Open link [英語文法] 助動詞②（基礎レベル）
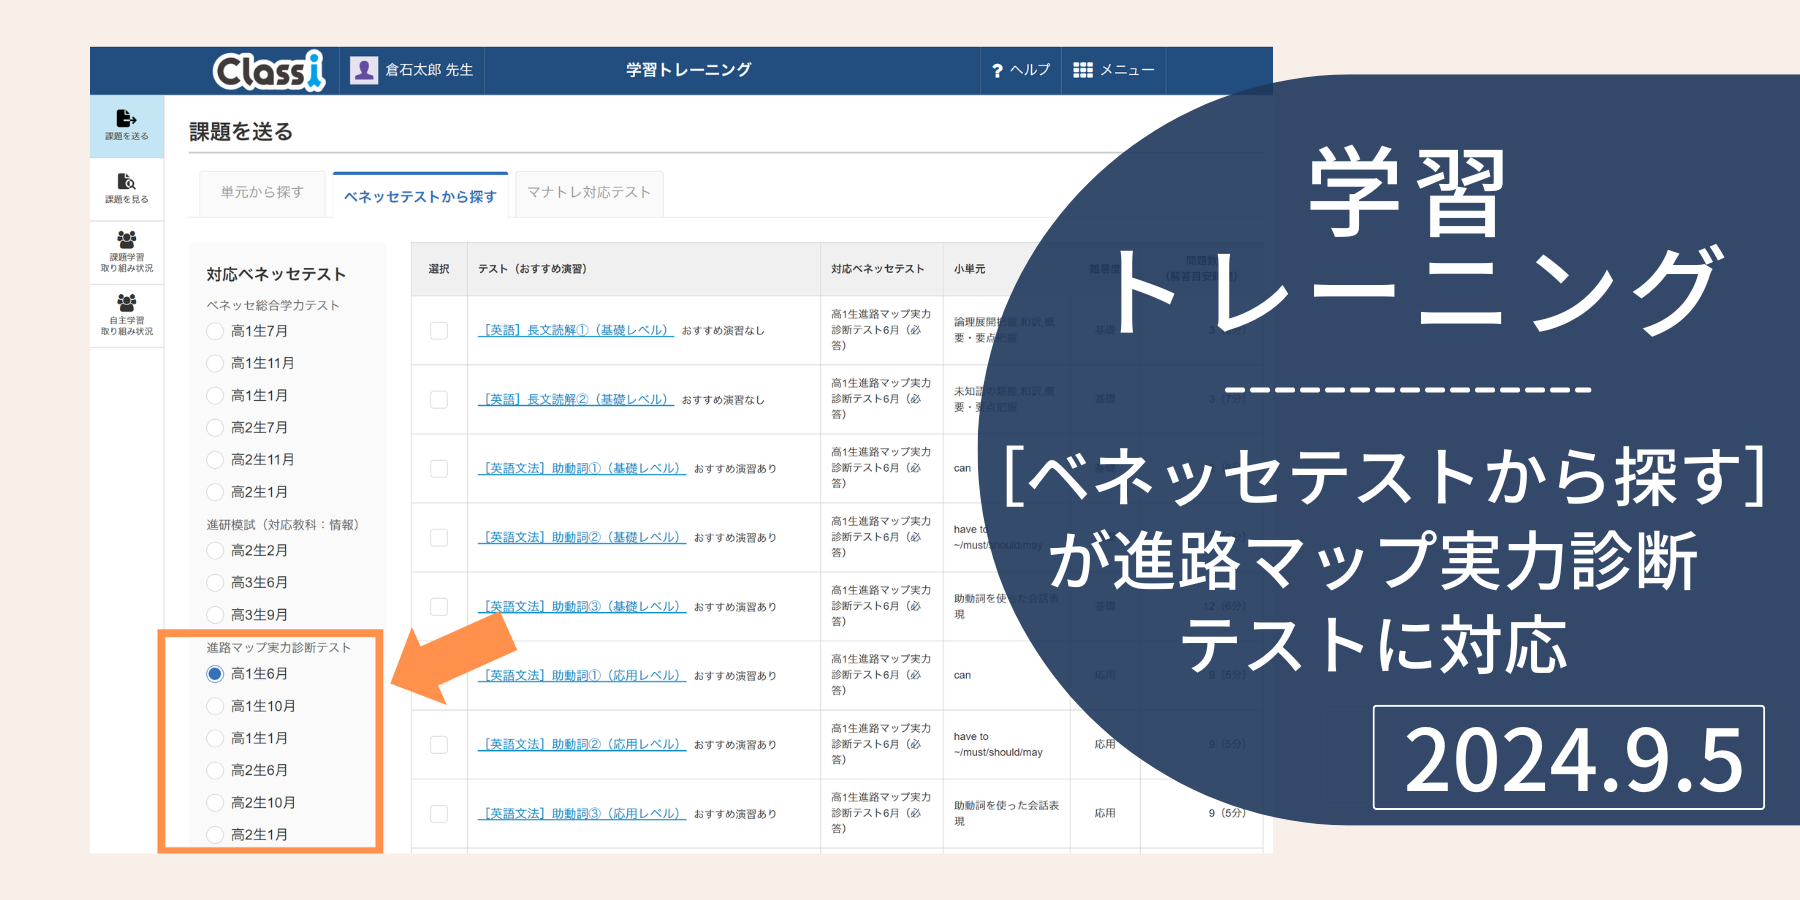The width and height of the screenshot is (1800, 900). pyautogui.click(x=582, y=537)
